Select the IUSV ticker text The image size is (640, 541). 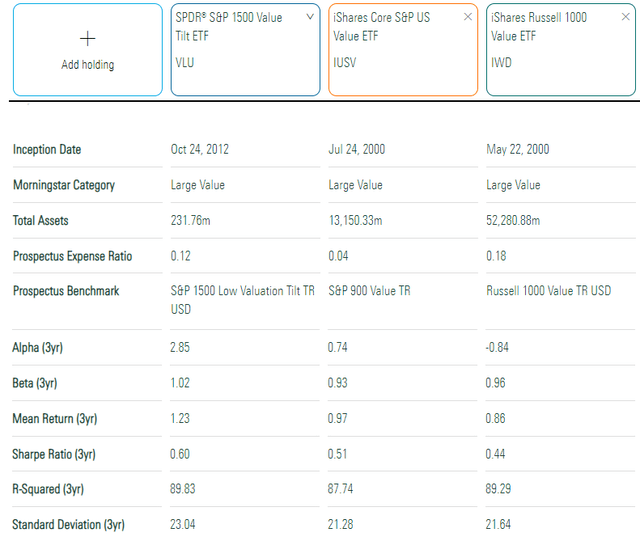point(344,62)
